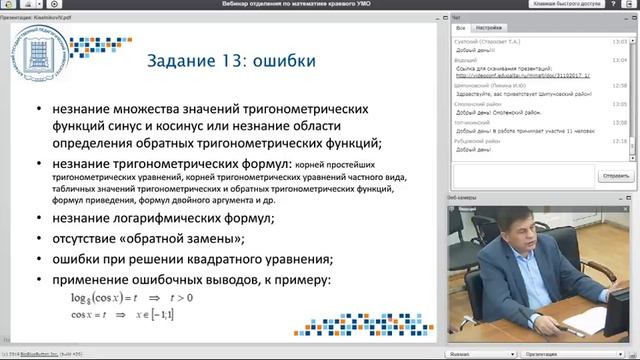The width and height of the screenshot is (640, 360).
Task: Click the presentation file name title bar
Action: (36, 18)
